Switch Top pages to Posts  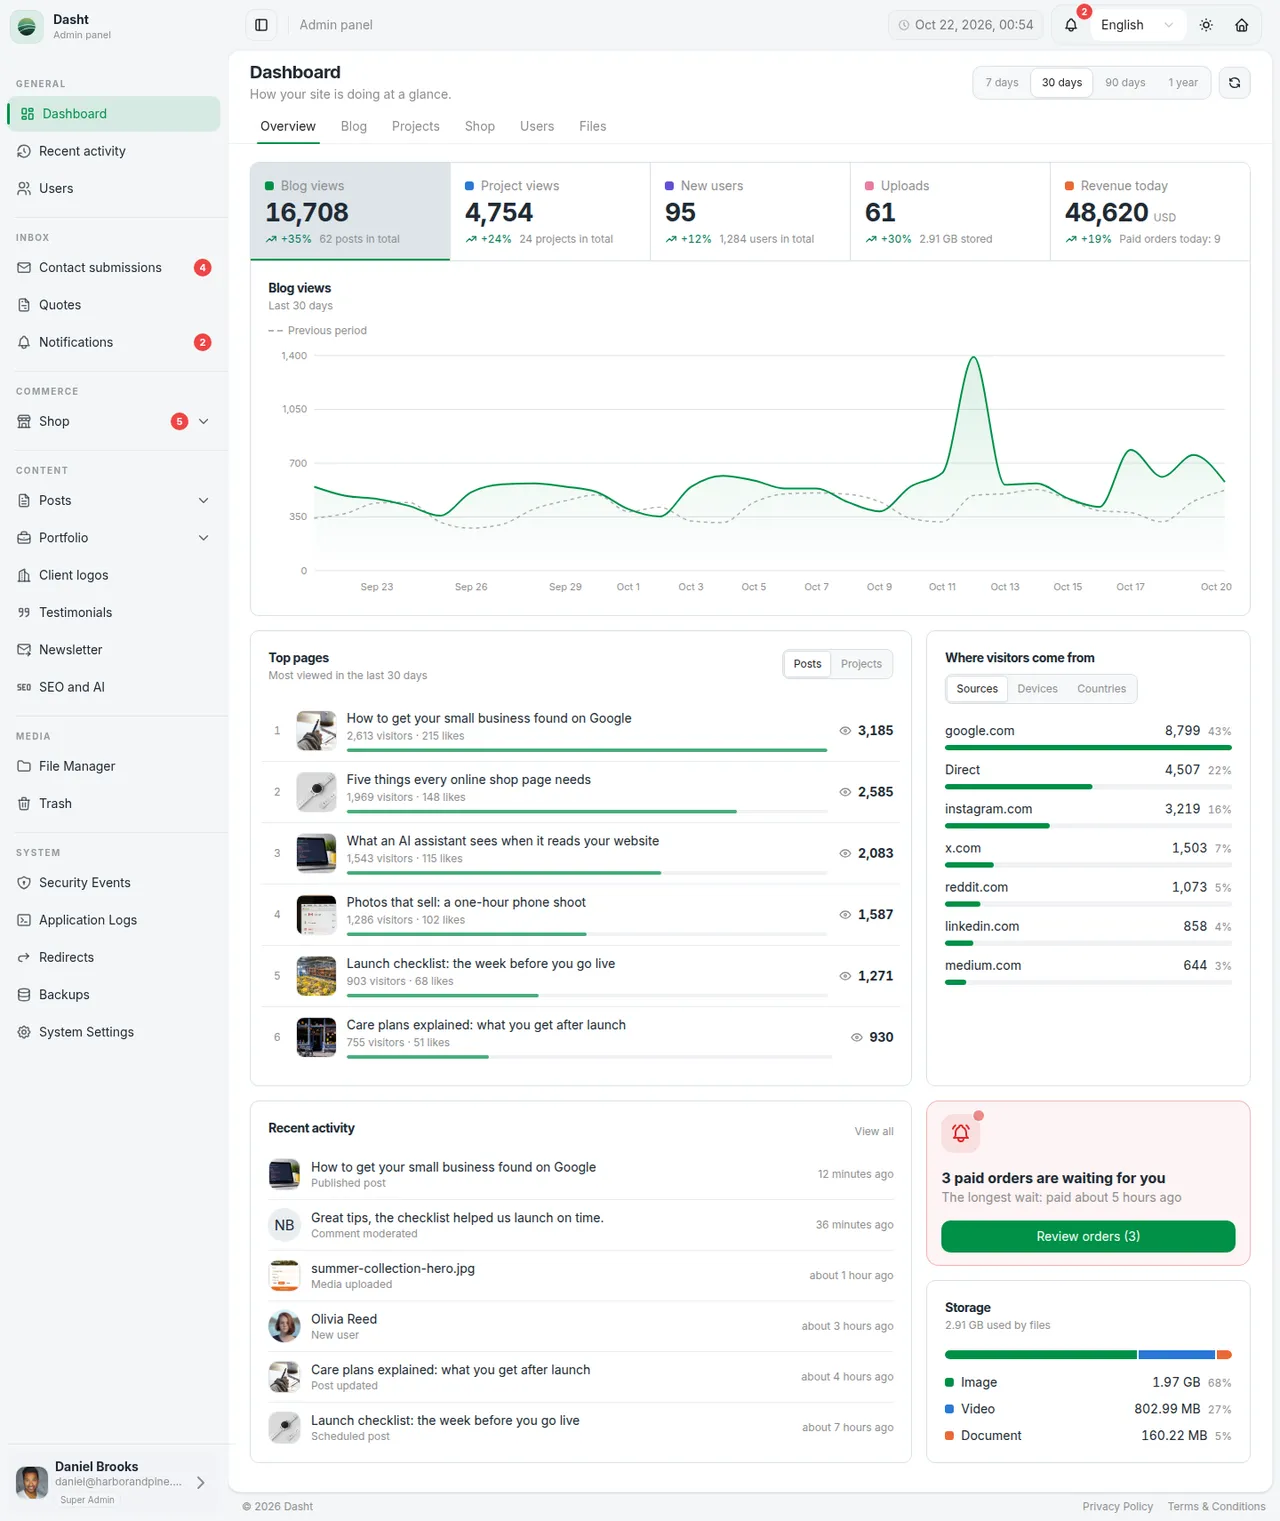coord(807,664)
